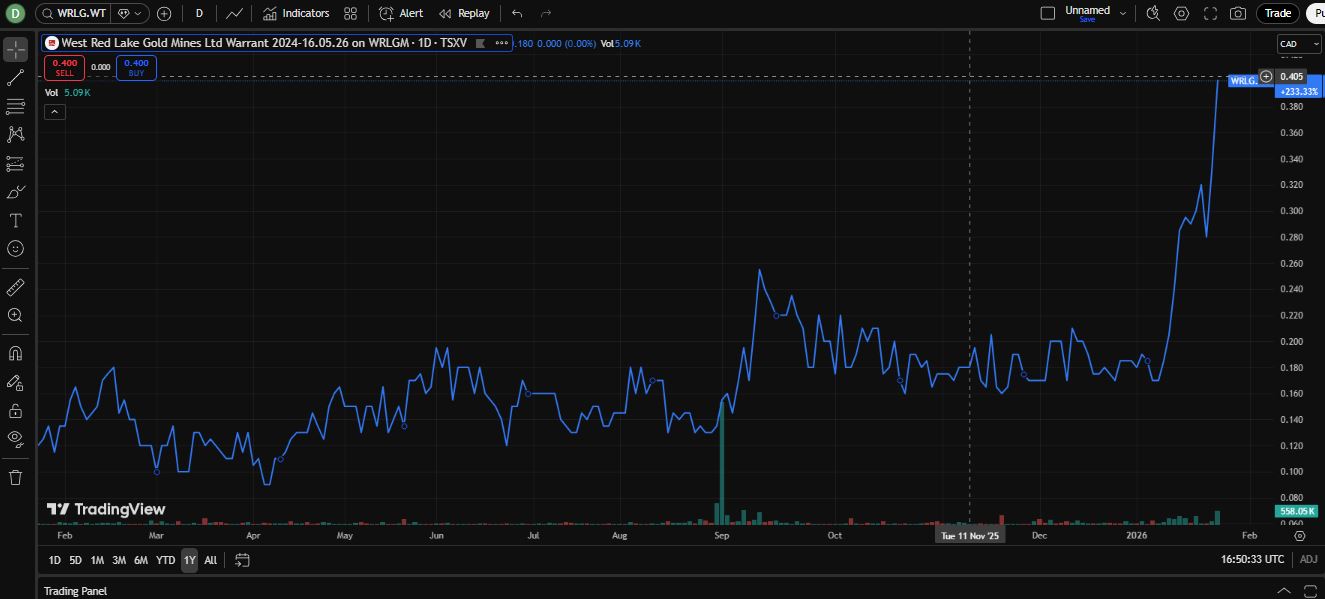Select the brush drawing tool
1325x599 pixels.
click(x=16, y=192)
